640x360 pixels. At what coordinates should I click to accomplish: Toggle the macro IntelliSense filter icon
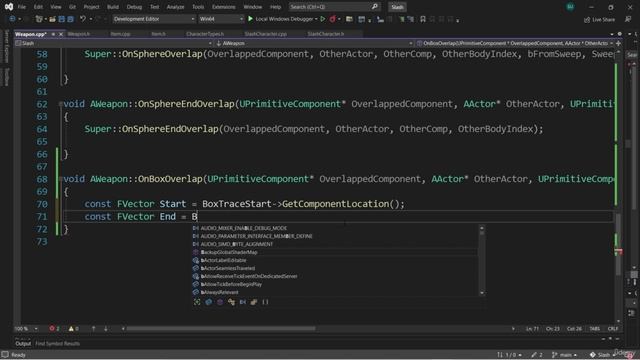(x=243, y=302)
